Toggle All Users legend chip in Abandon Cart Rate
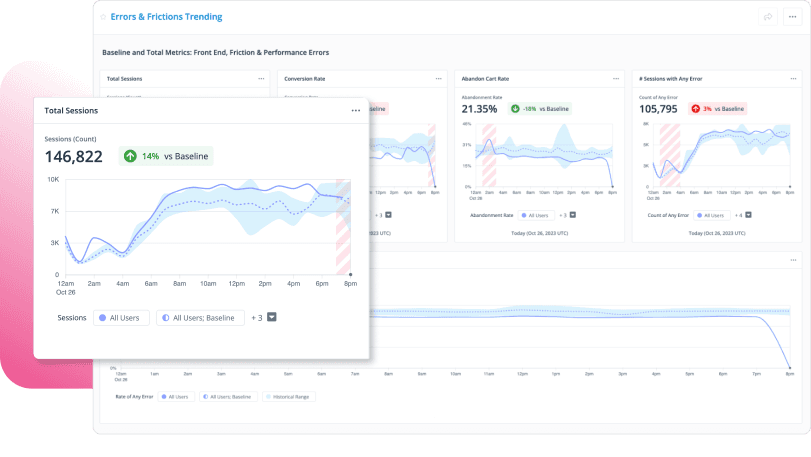The width and height of the screenshot is (811, 457). click(534, 215)
